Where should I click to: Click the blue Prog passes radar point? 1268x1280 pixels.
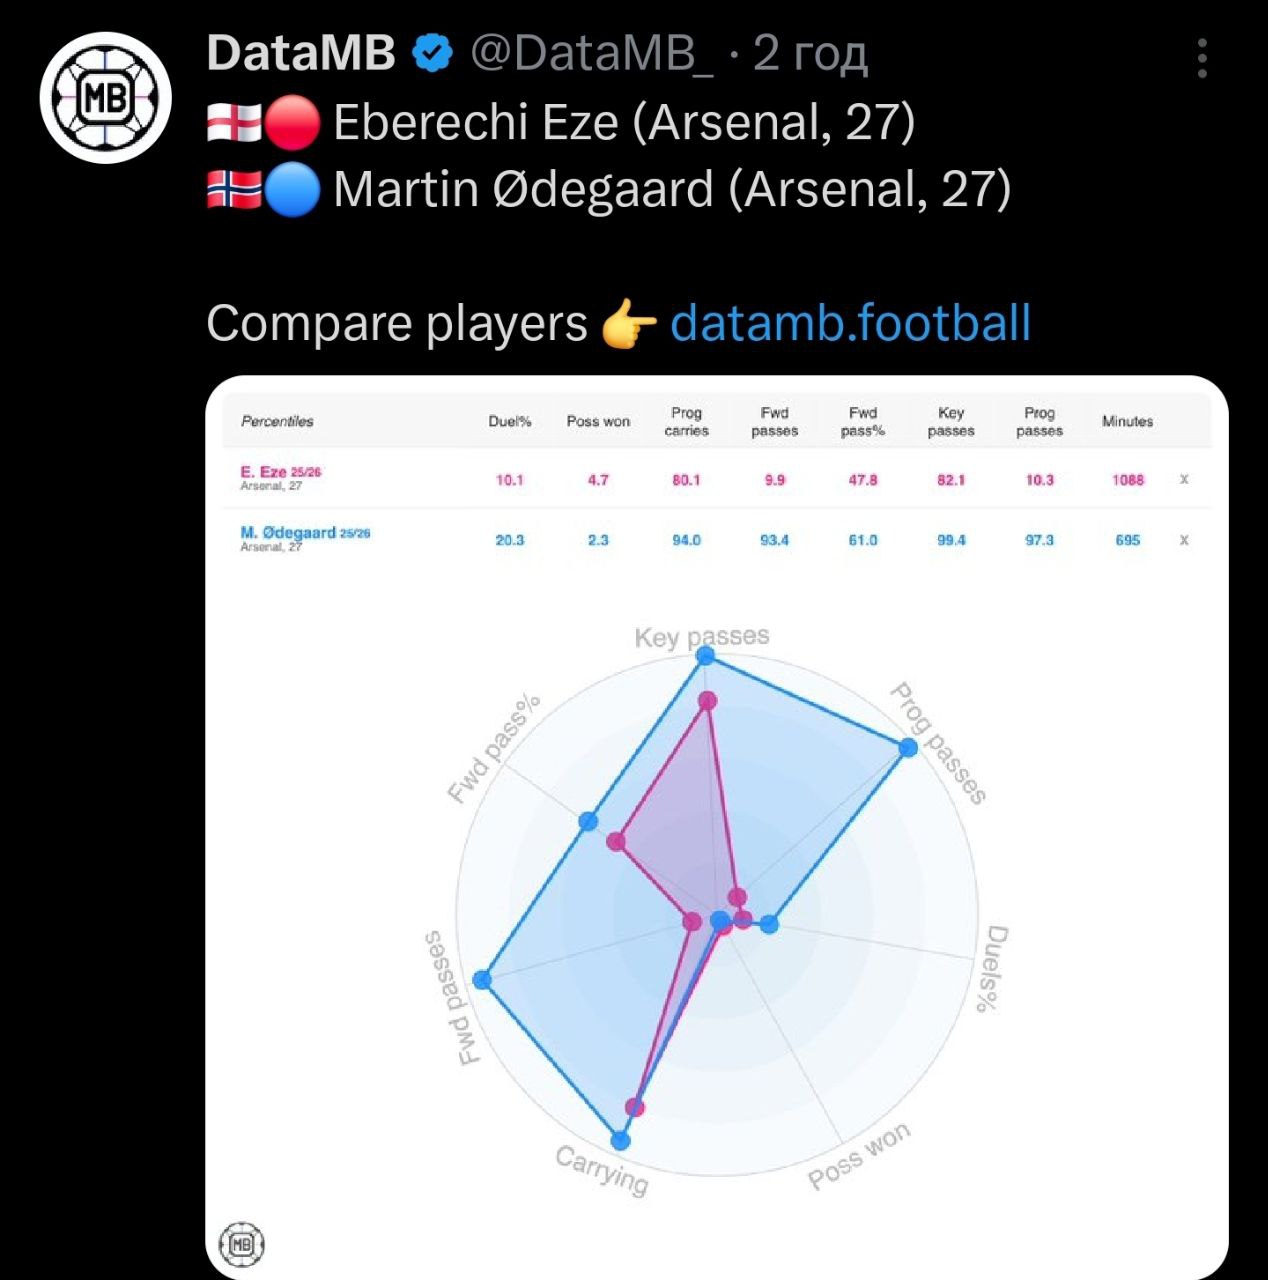[908, 747]
